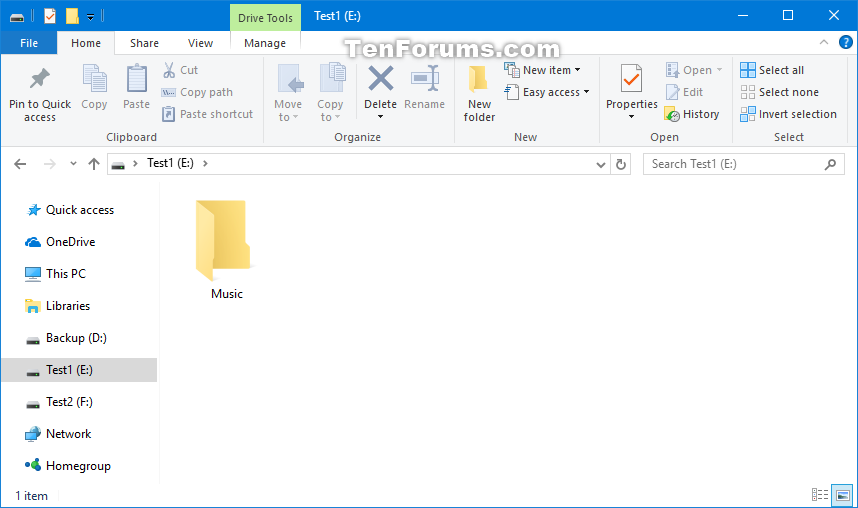858x508 pixels.
Task: Open the File menu tab
Action: [x=29, y=43]
